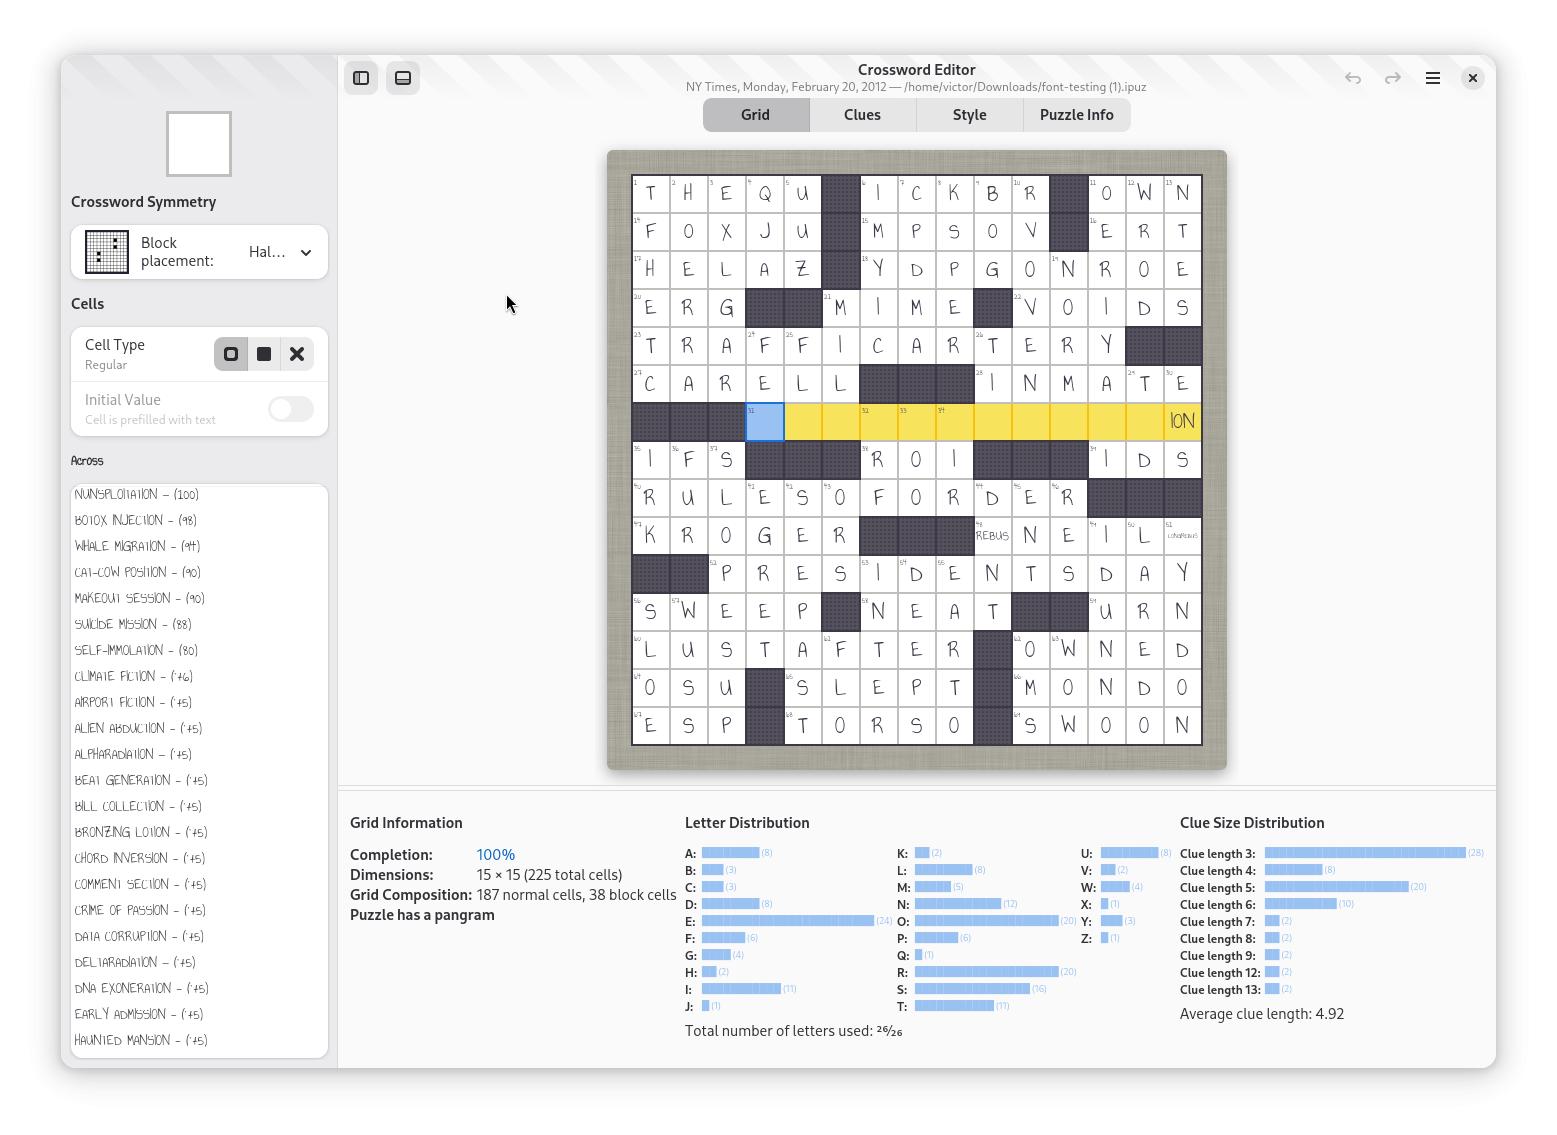Click the REBUS cell in the grid
This screenshot has height=1135, width=1557.
coord(991,535)
